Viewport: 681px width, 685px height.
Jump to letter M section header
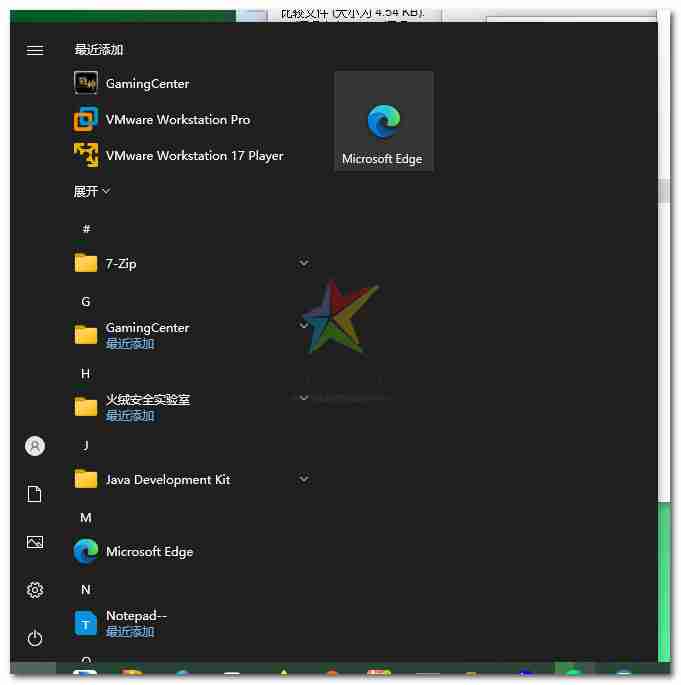pyautogui.click(x=86, y=518)
